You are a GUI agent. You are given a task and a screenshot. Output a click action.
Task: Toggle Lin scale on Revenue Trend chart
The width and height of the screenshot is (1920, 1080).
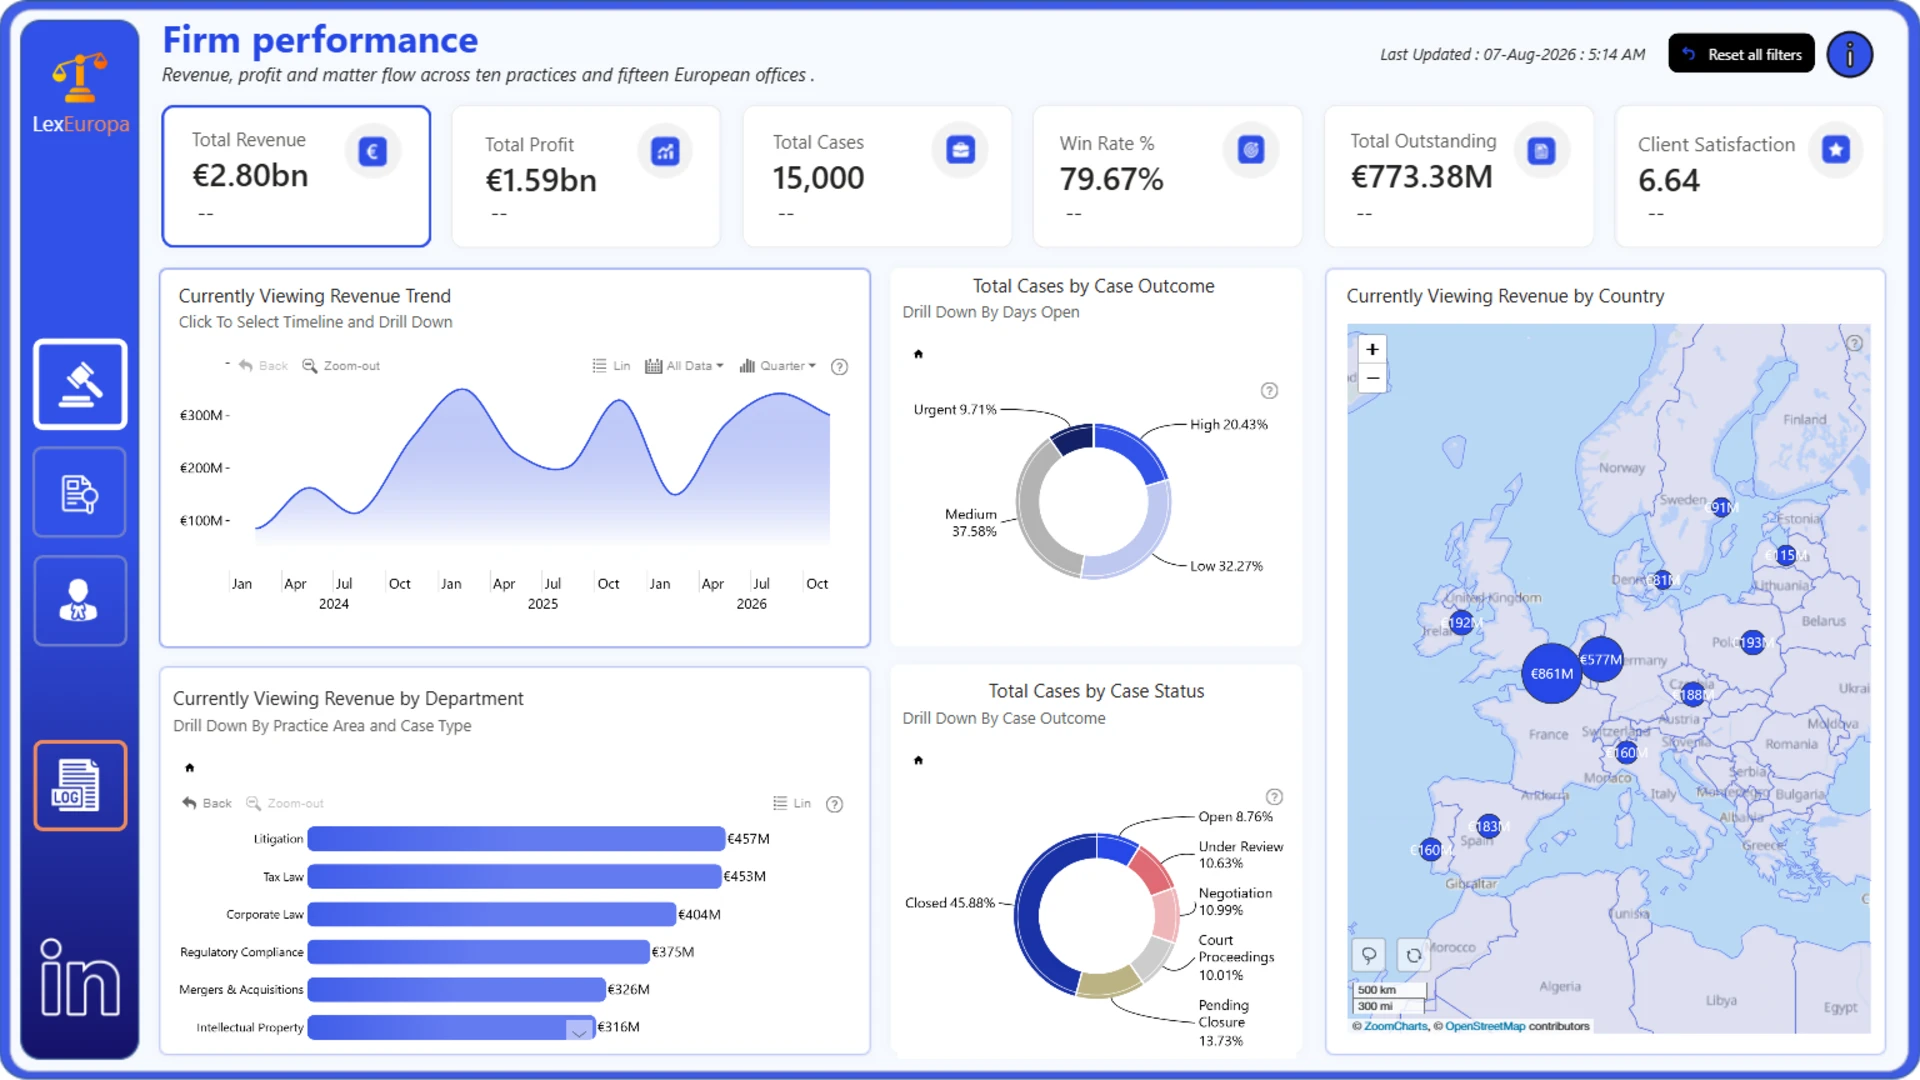[611, 366]
